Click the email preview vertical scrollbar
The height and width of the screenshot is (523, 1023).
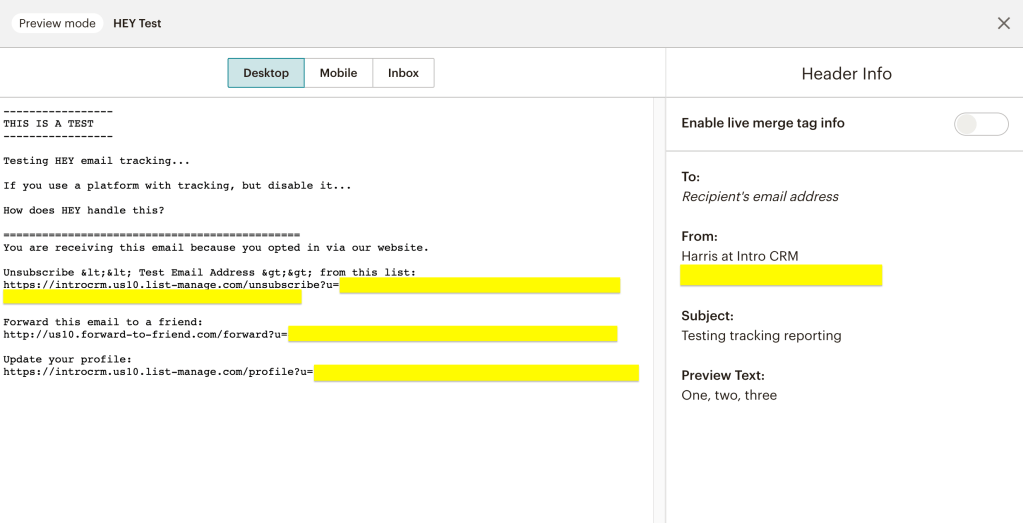(x=658, y=300)
